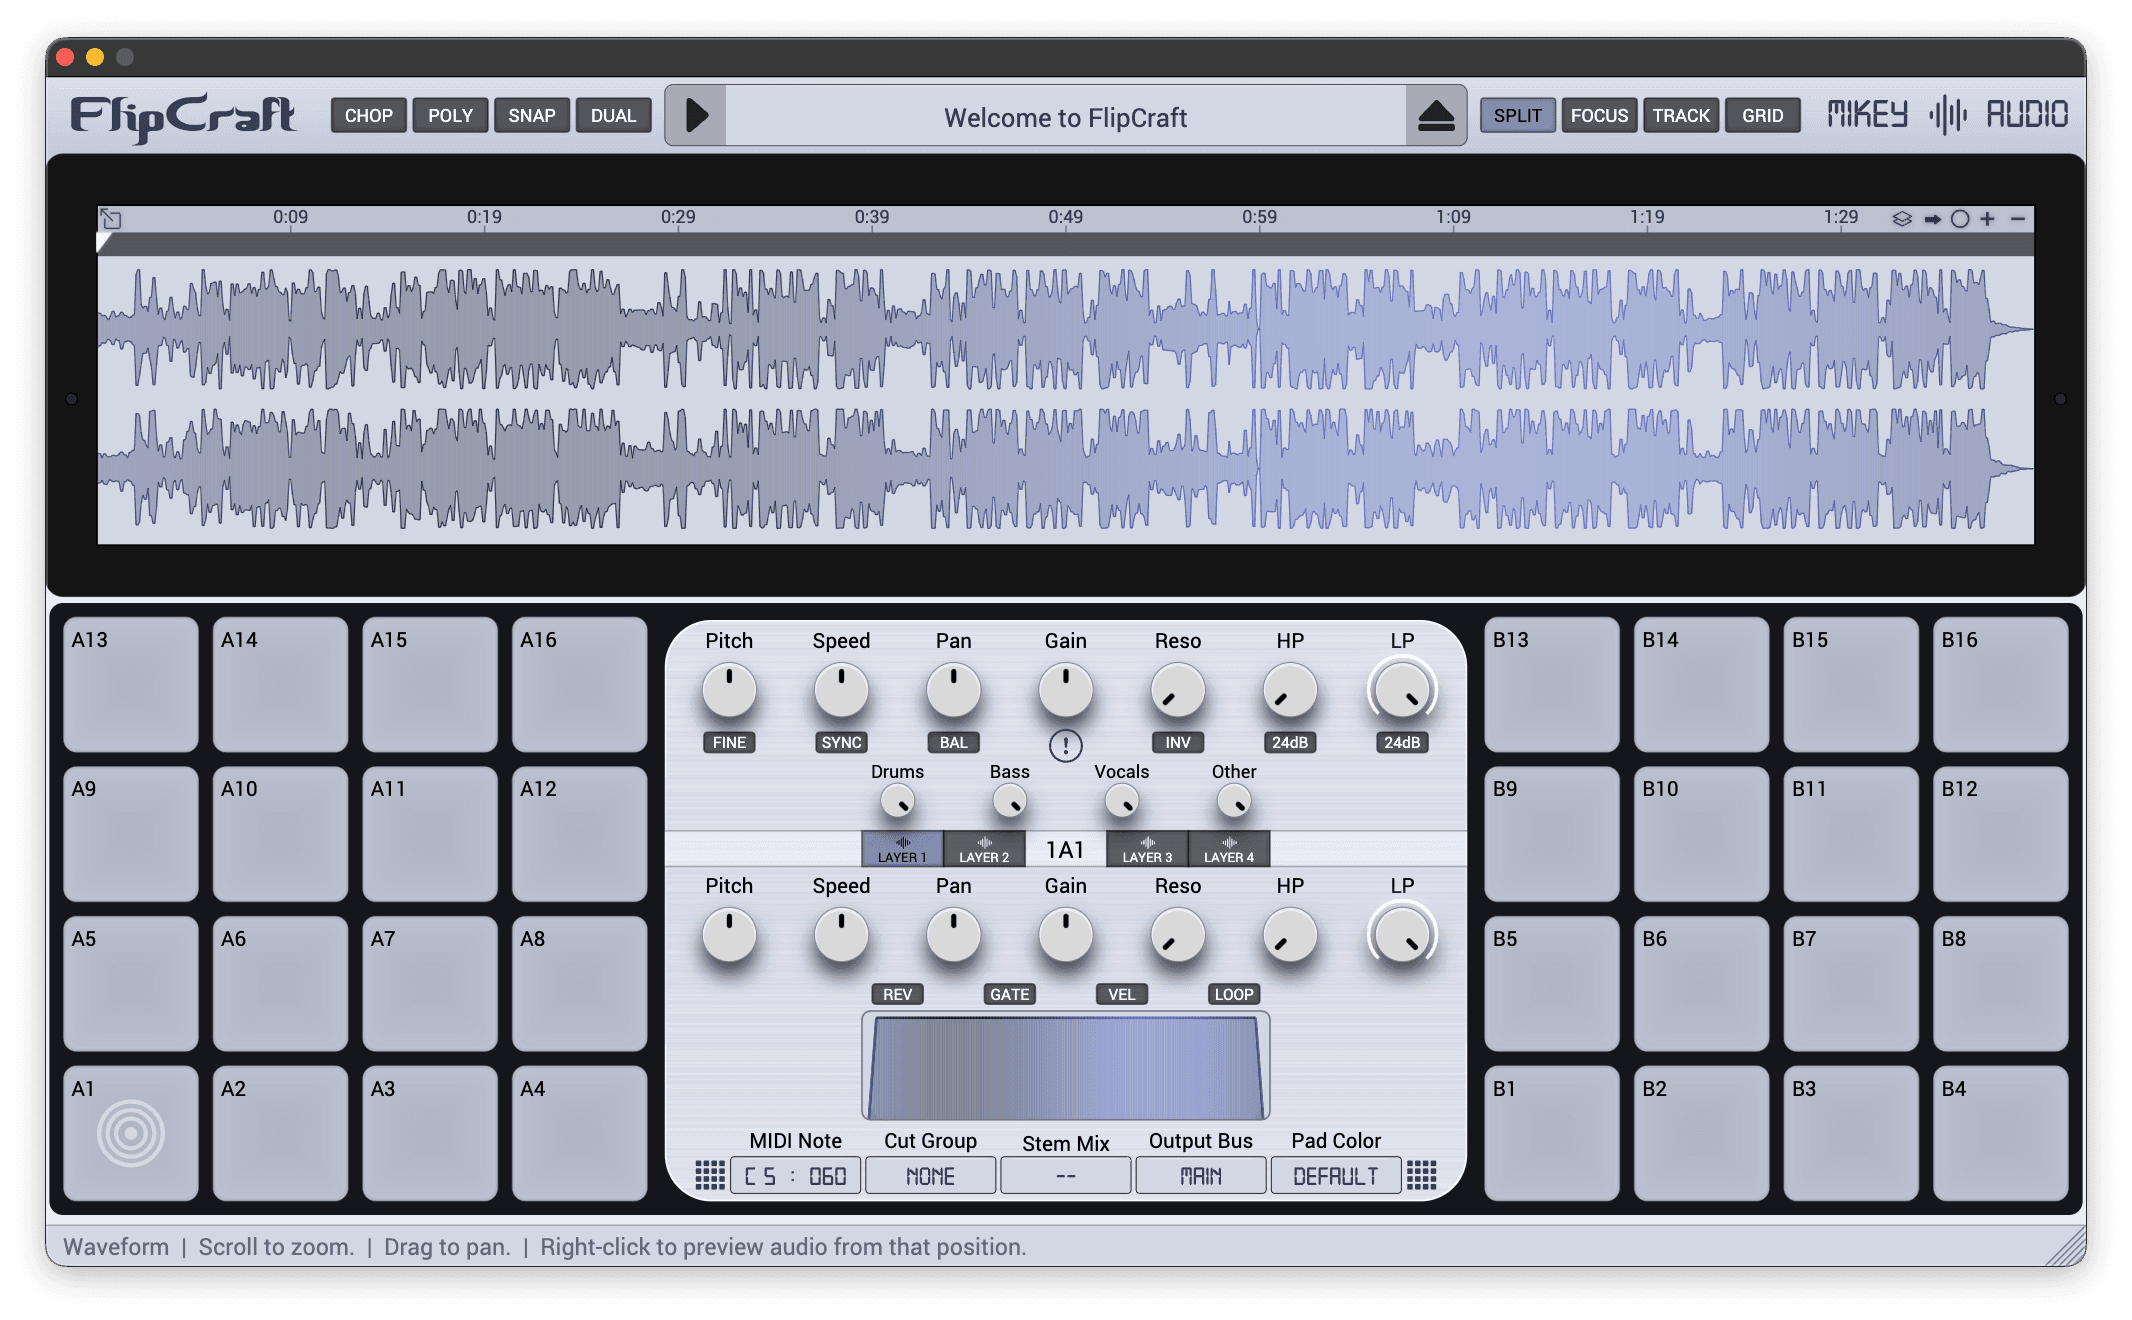
Task: Open the Pad Color DEFAULT dropdown
Action: [1335, 1176]
